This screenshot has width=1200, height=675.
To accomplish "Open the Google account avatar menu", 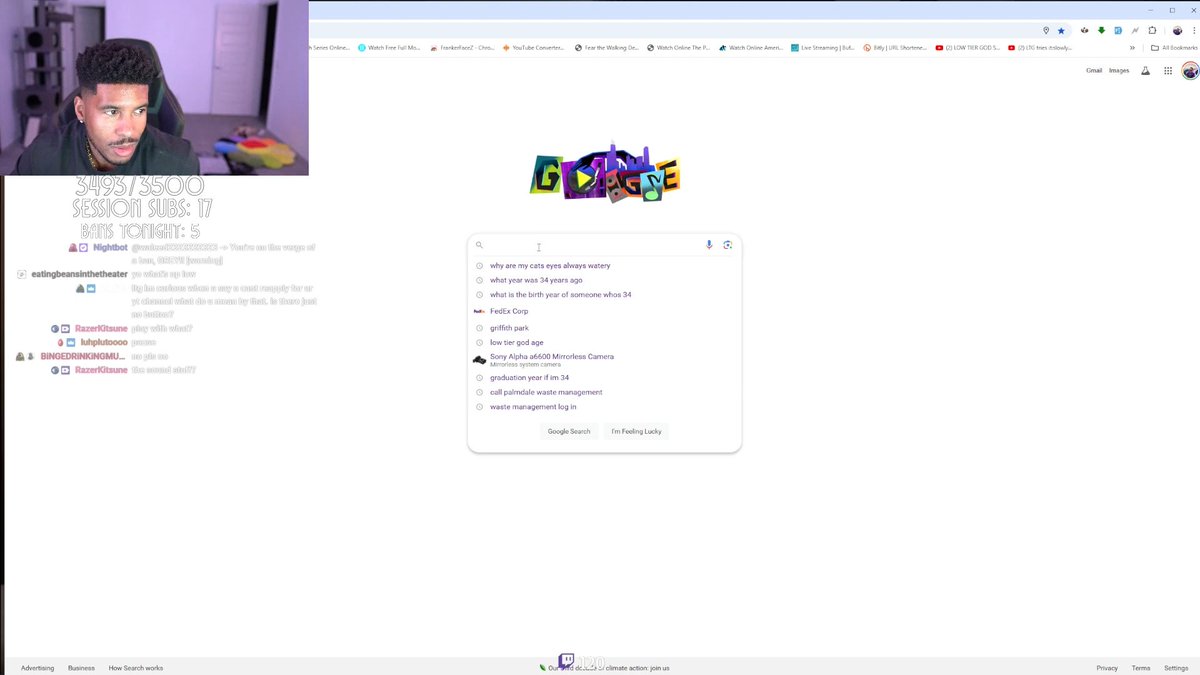I will (1190, 71).
